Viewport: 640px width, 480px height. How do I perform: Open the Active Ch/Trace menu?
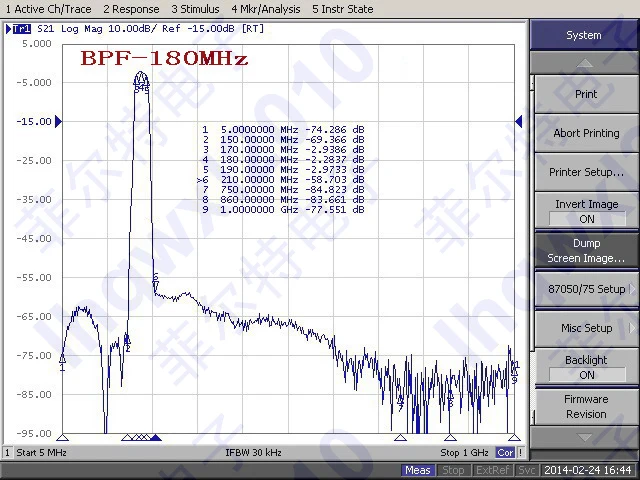[x=48, y=9]
